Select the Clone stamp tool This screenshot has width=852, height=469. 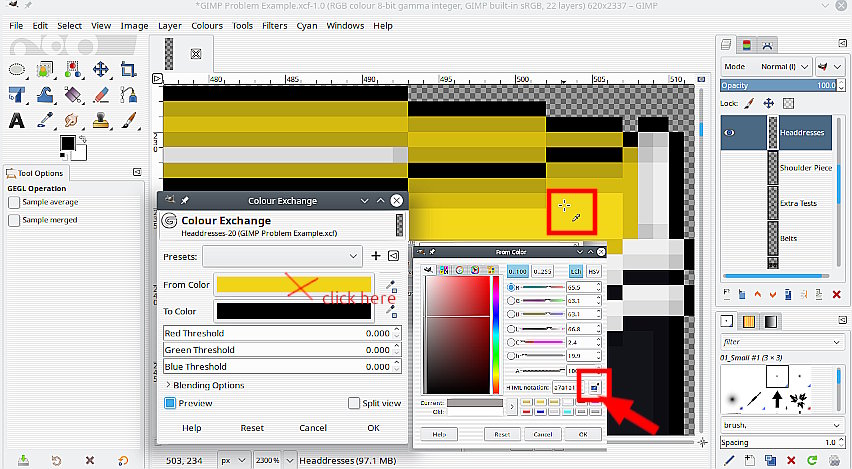coord(101,121)
